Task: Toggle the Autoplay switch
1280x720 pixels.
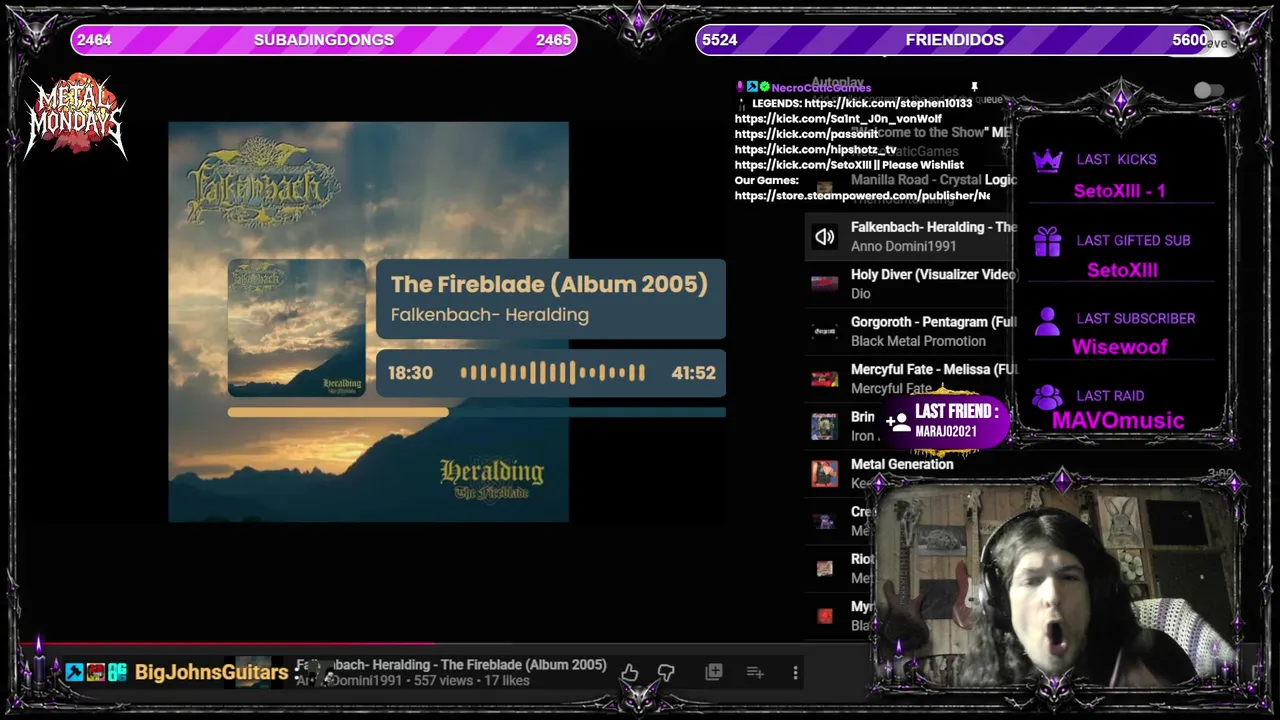Action: 1209,91
